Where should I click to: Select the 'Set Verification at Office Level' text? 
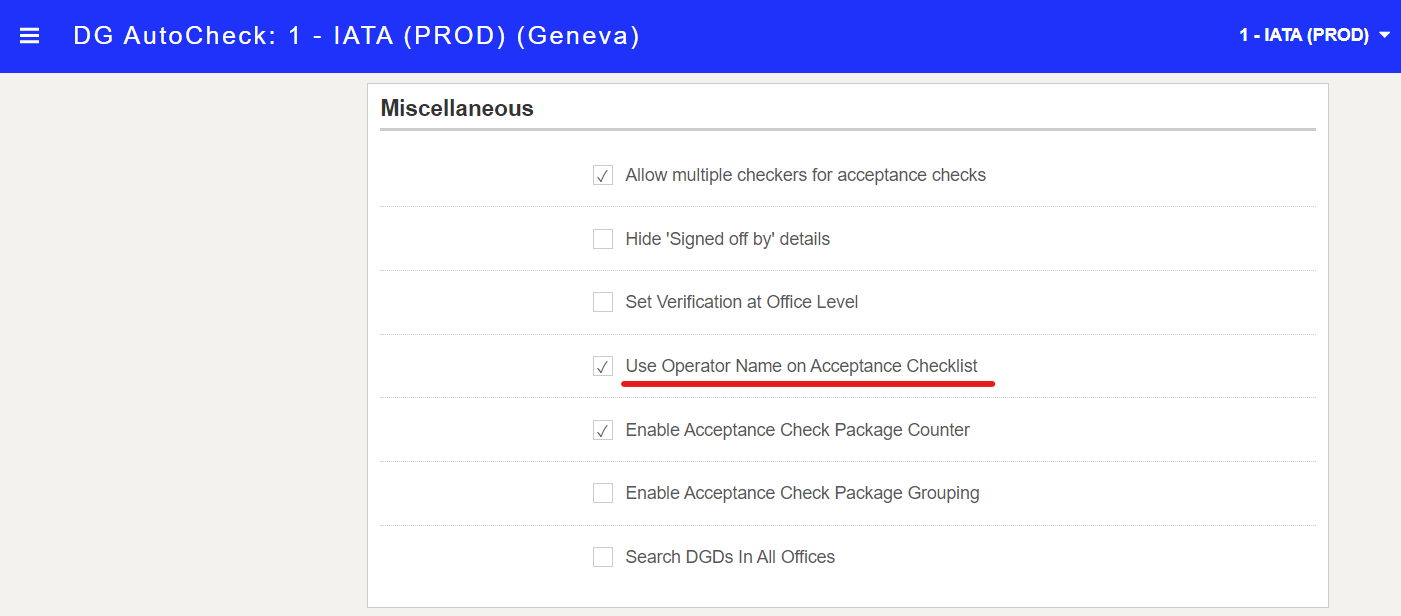tap(742, 302)
